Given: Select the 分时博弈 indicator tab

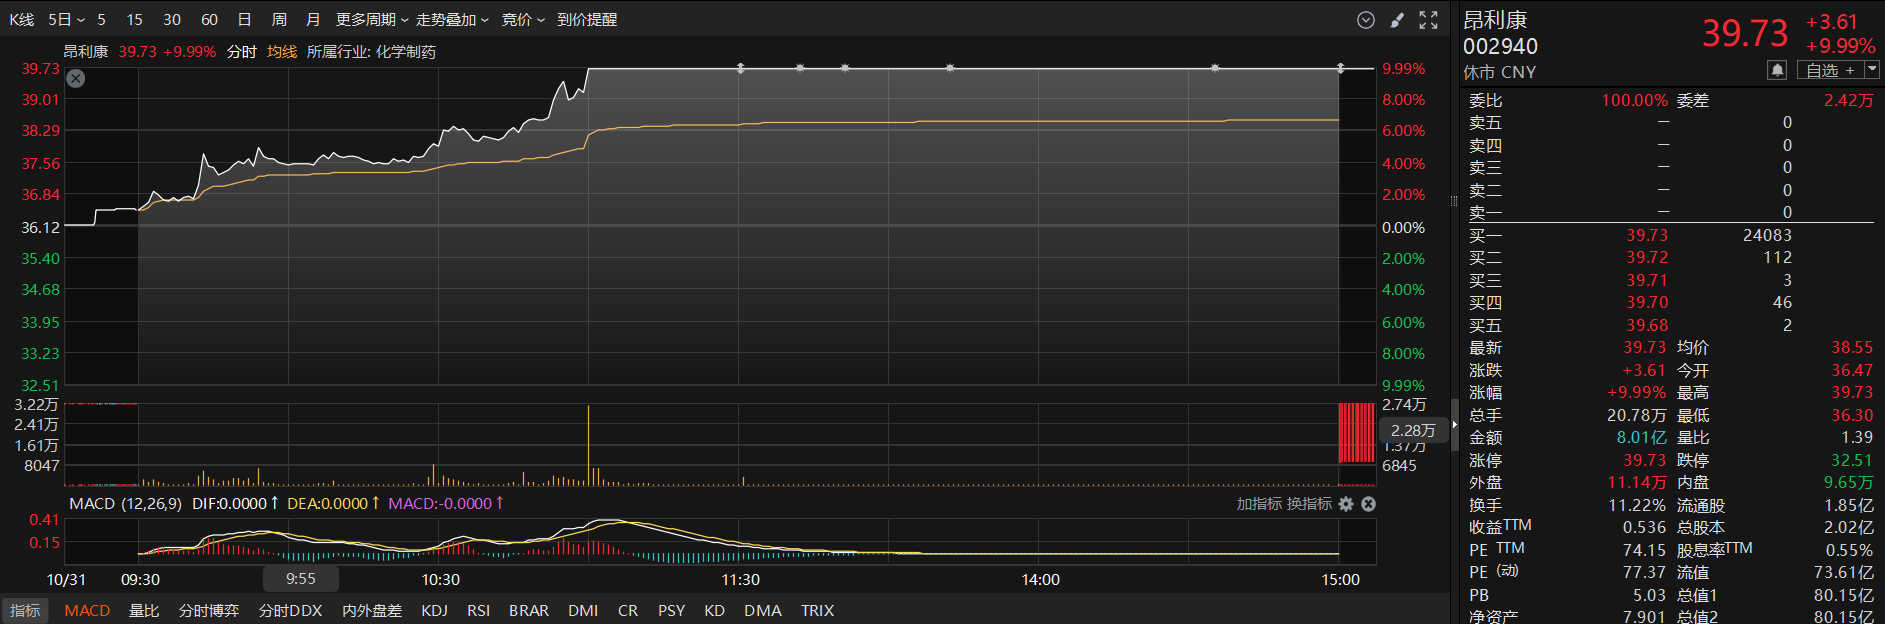Looking at the screenshot, I should [x=209, y=610].
